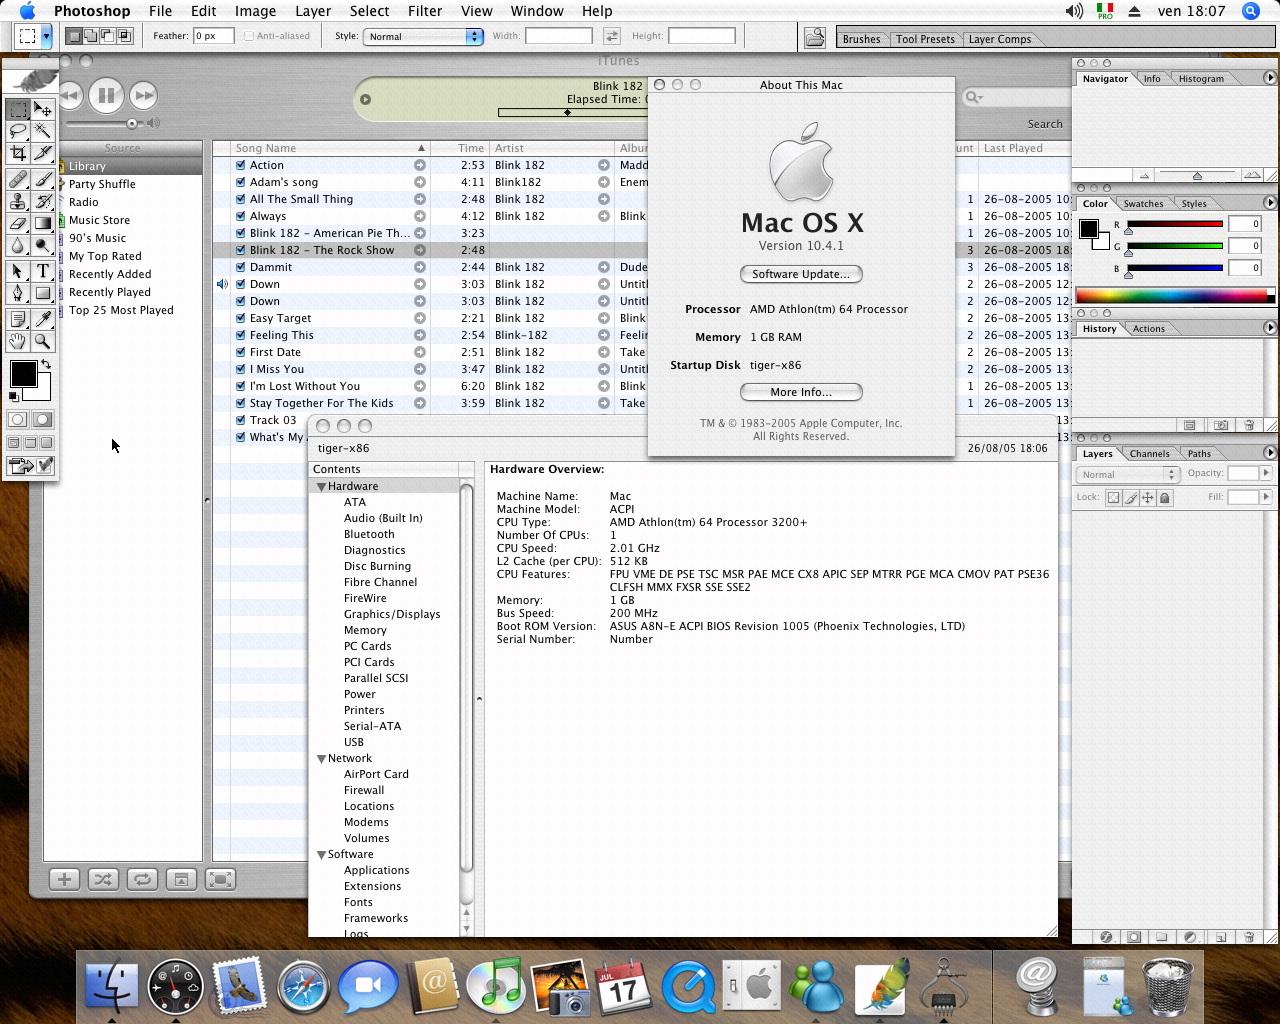Select the Slice tool
Viewport: 1280px width, 1024px height.
tap(43, 153)
